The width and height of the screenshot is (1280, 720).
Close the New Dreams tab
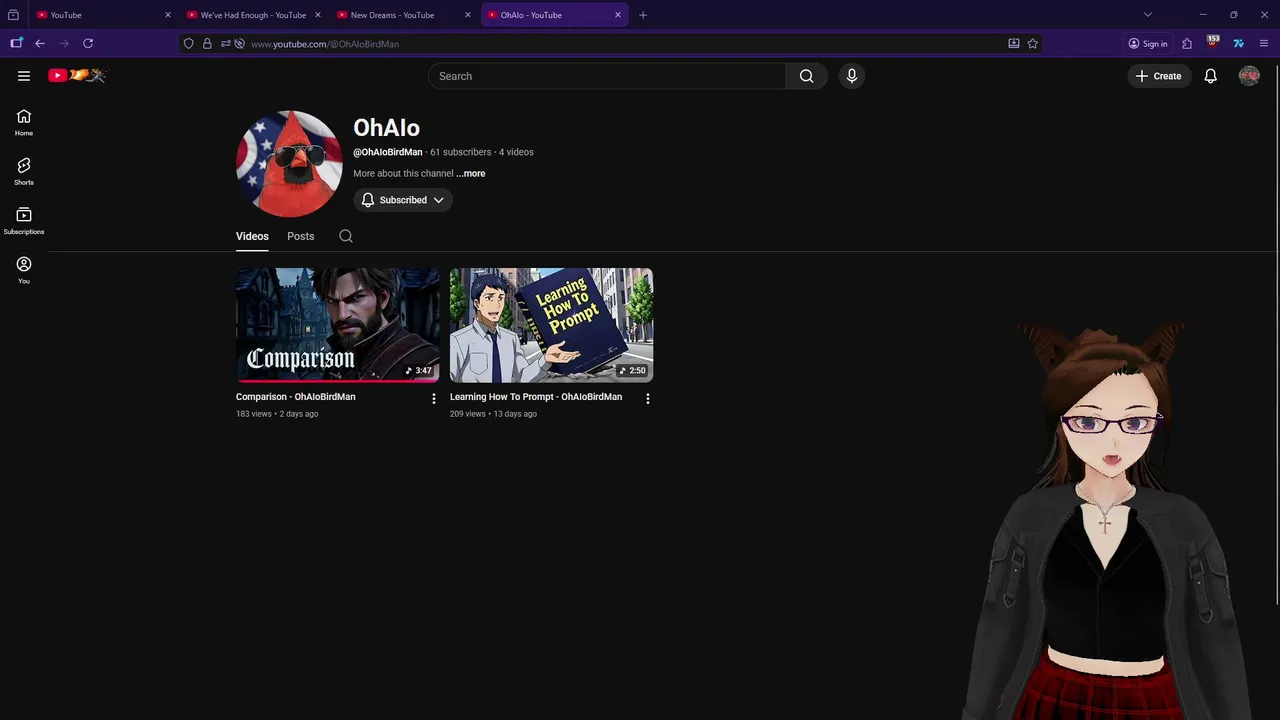[x=468, y=15]
